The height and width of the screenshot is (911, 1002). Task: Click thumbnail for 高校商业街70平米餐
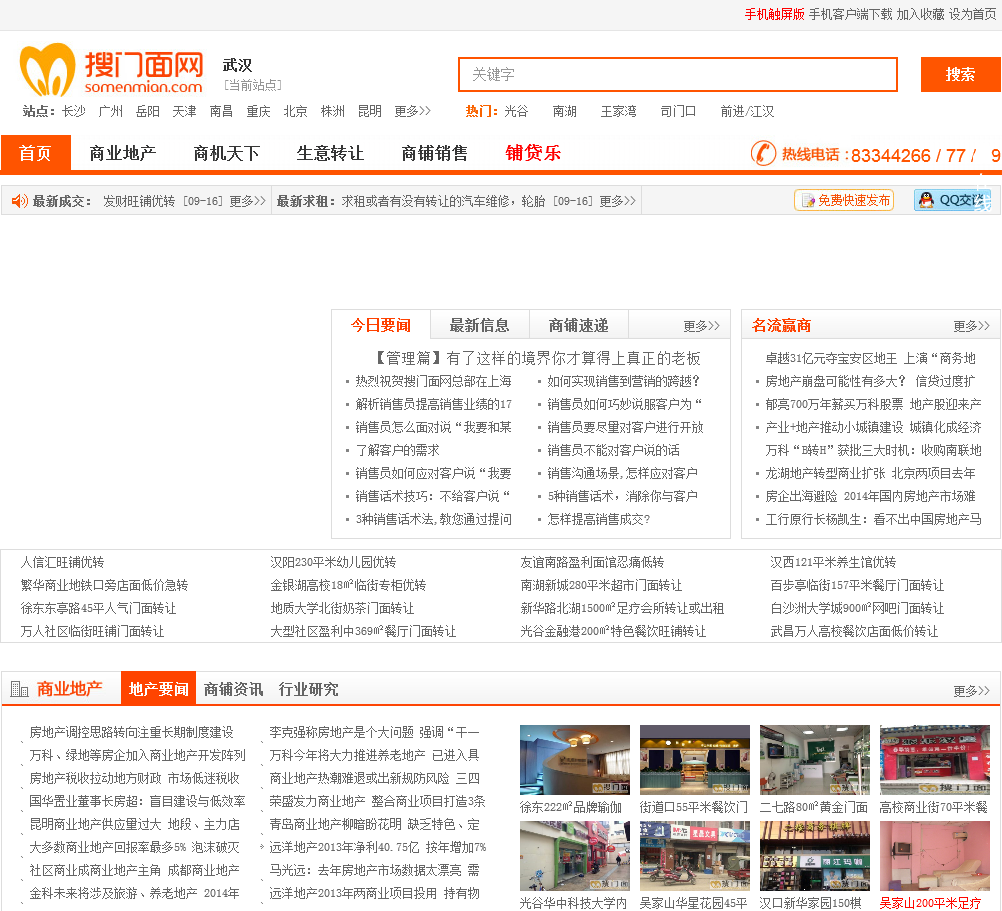coord(935,760)
